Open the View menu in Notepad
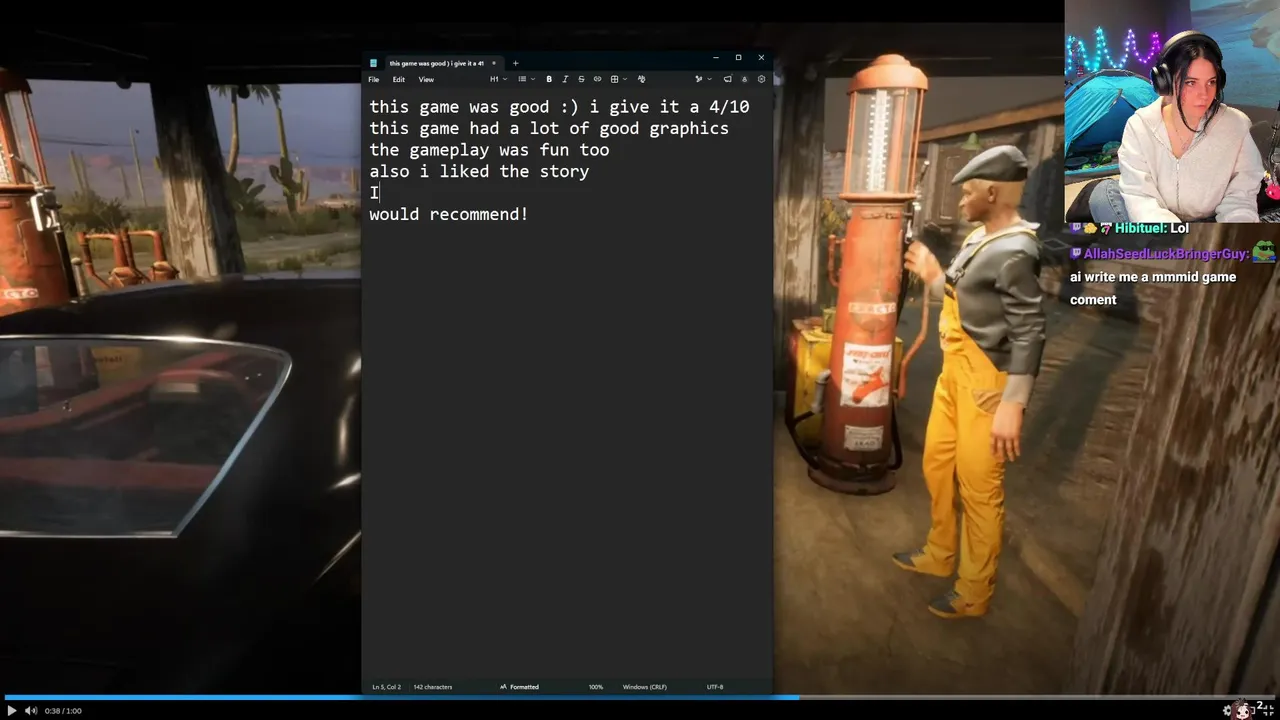Screen dimensions: 1280x720 (426, 79)
